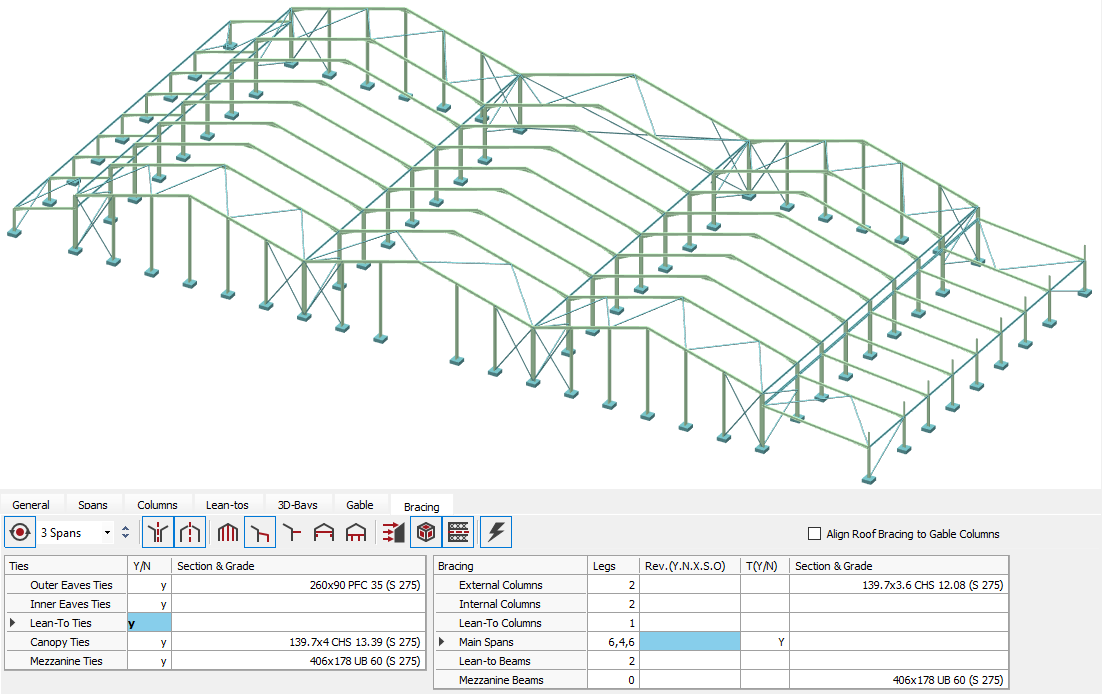Click the canopy bracket icon
Viewport: 1102px width, 694px height.
pyautogui.click(x=292, y=533)
